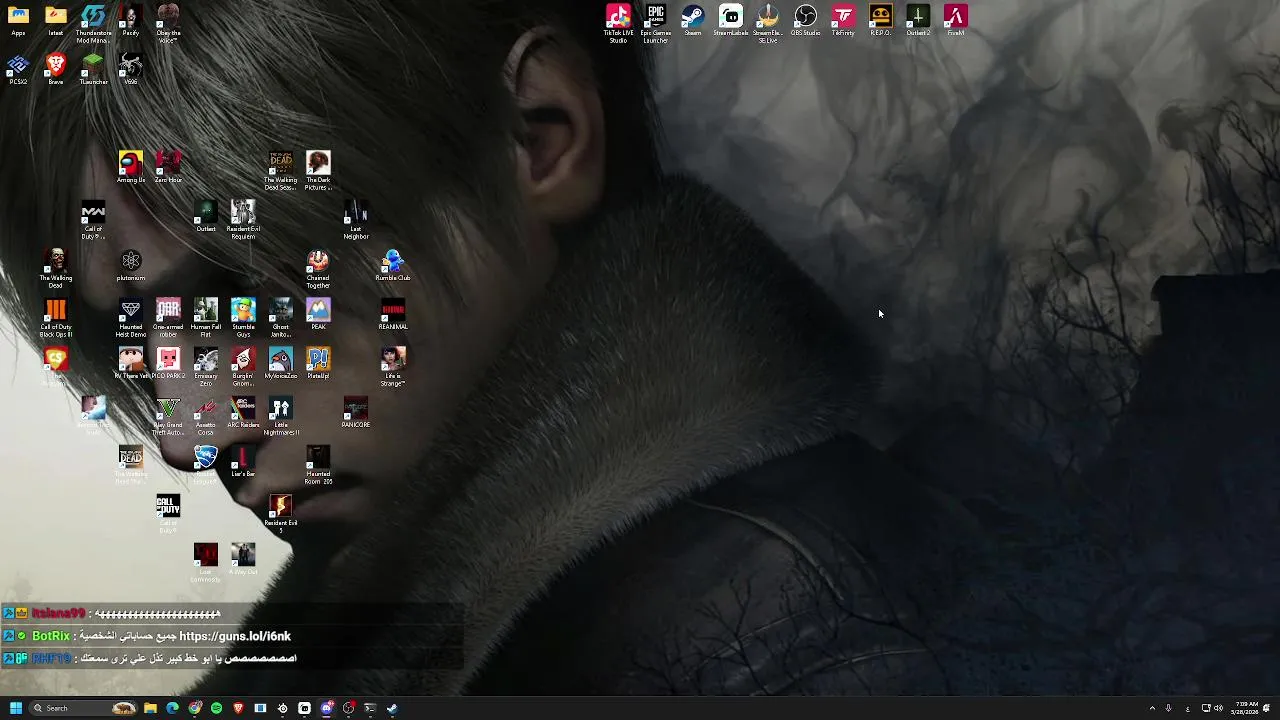Select the Rocket League icon
The height and width of the screenshot is (720, 1280).
point(205,464)
